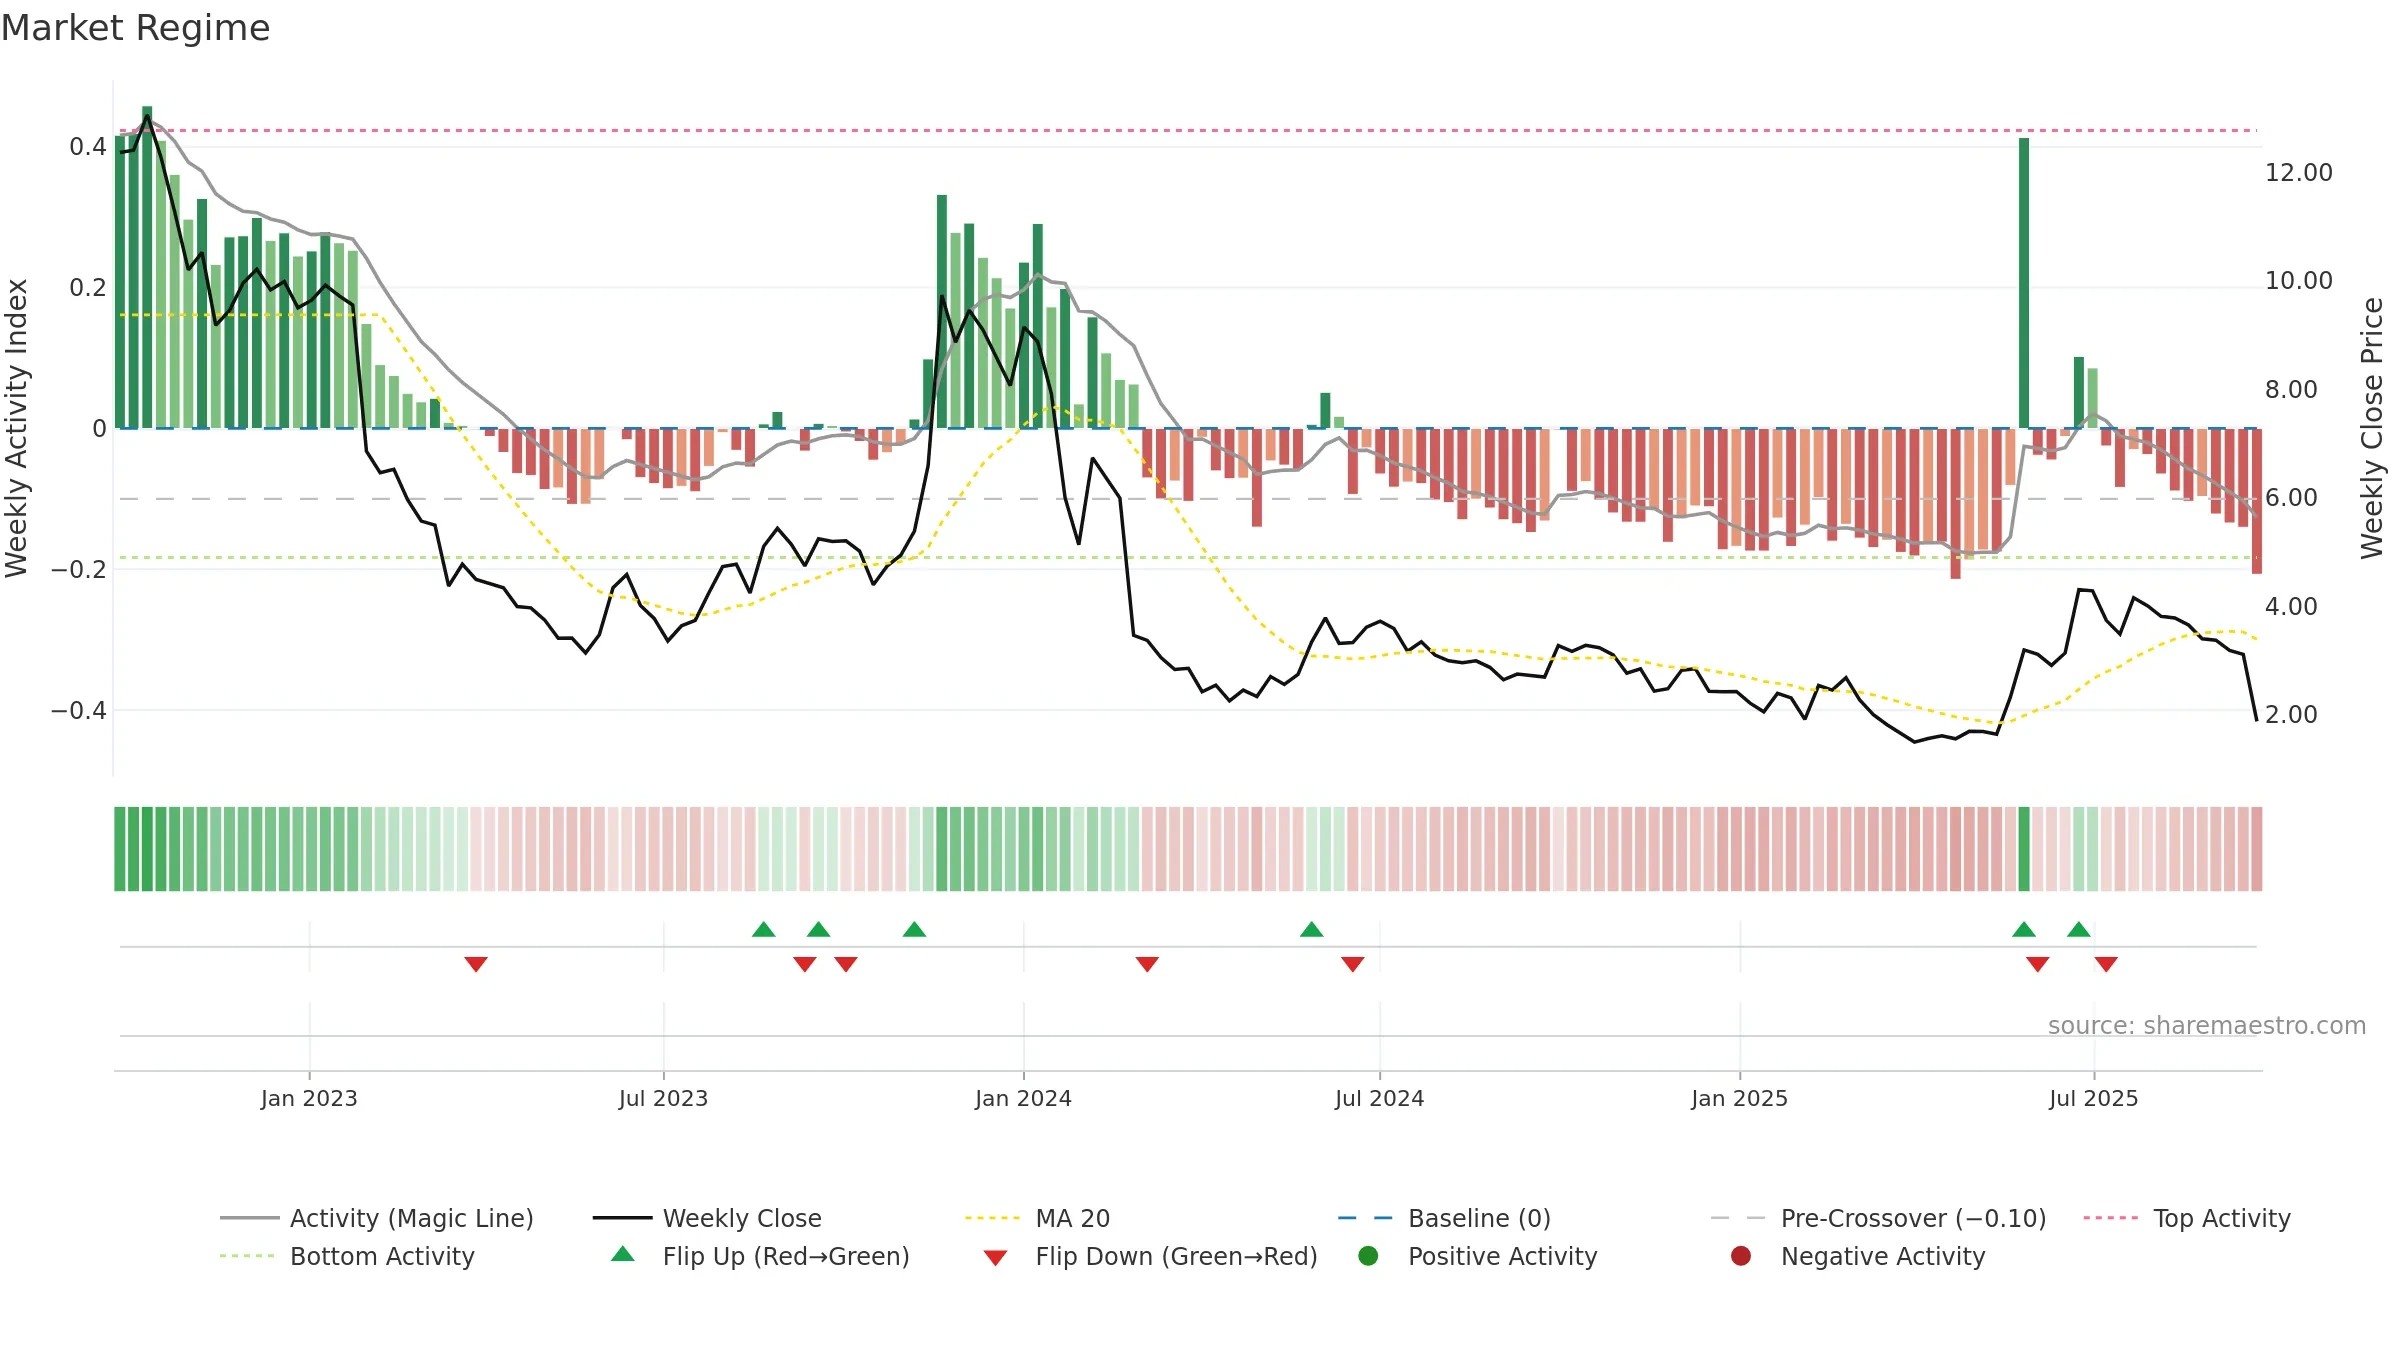2400x1350 pixels.
Task: Click the Activity (Magic Line) legend entry
Action: tap(377, 1218)
